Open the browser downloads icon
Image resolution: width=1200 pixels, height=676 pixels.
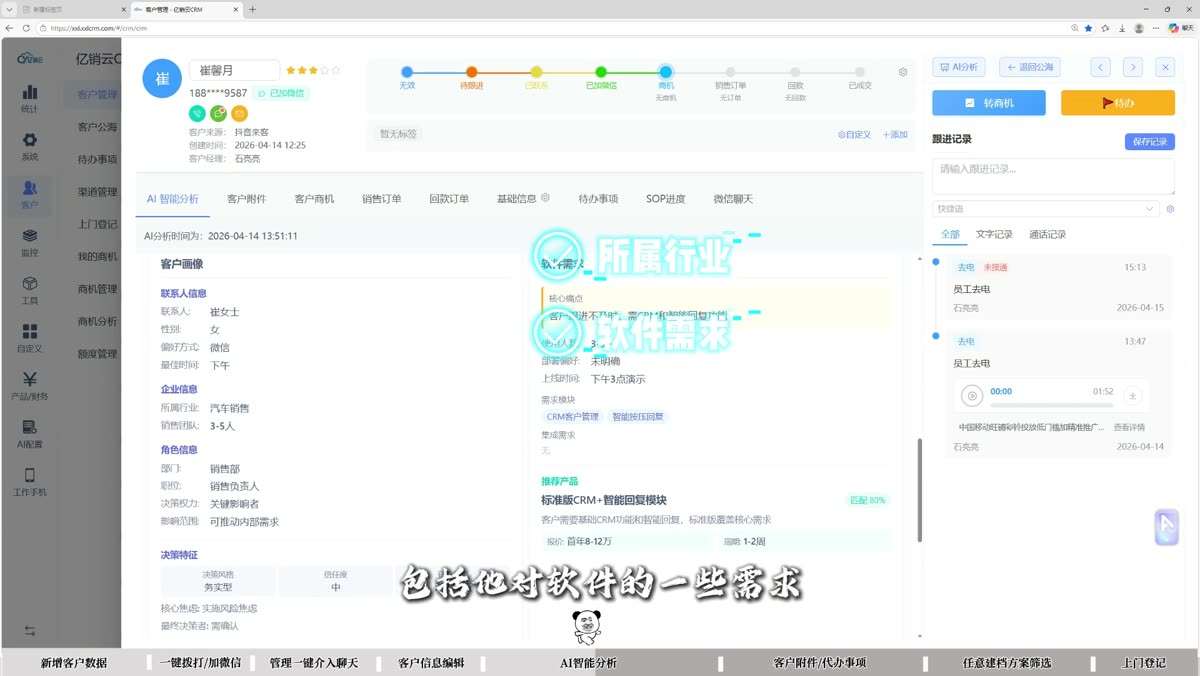tap(1122, 28)
